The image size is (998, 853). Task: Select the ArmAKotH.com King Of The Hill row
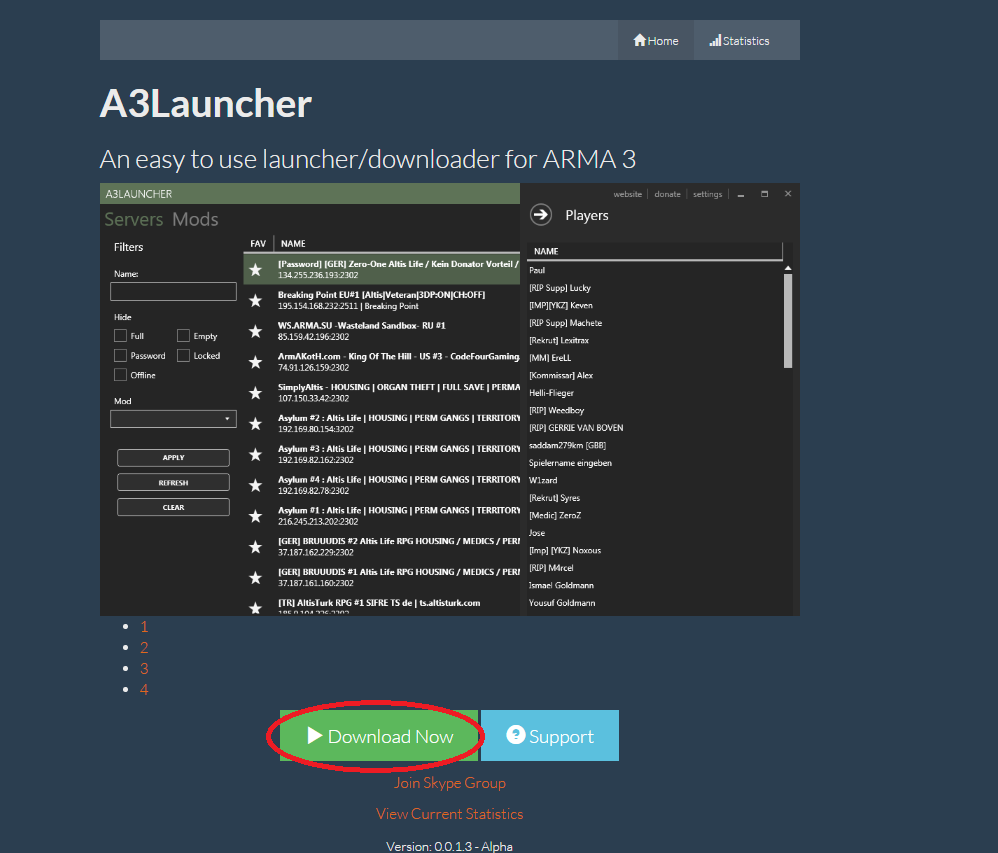tap(382, 362)
